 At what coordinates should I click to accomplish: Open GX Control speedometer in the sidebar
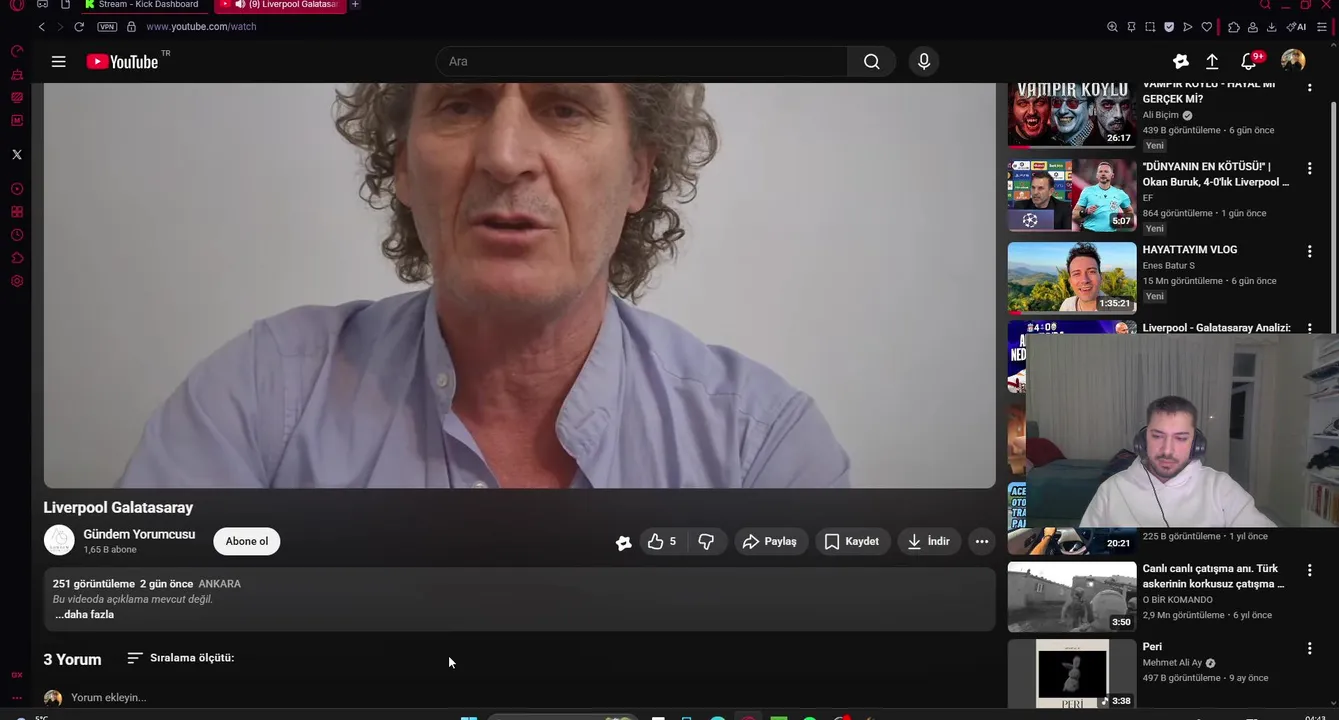(17, 51)
